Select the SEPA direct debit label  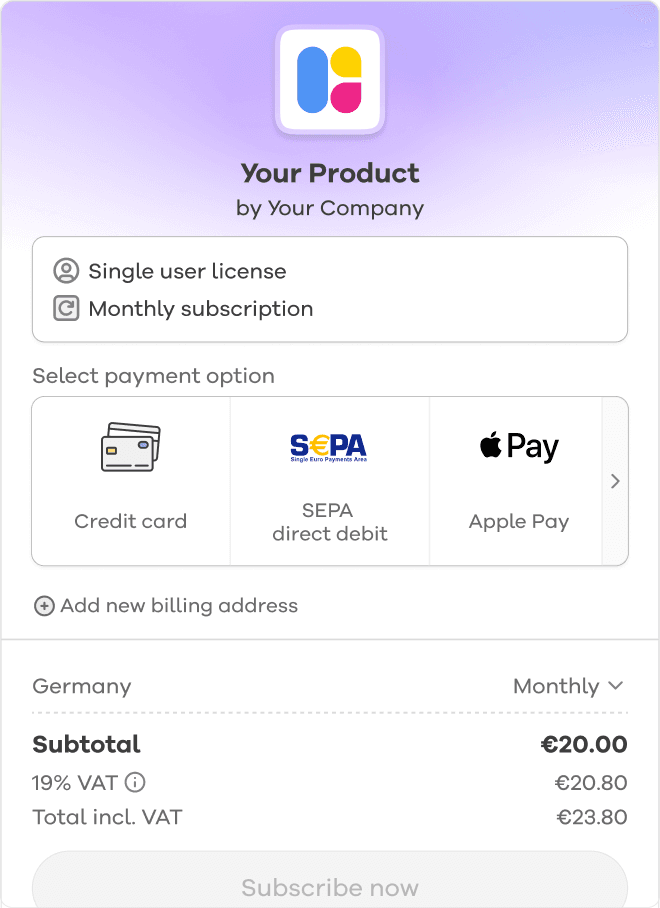click(x=329, y=522)
